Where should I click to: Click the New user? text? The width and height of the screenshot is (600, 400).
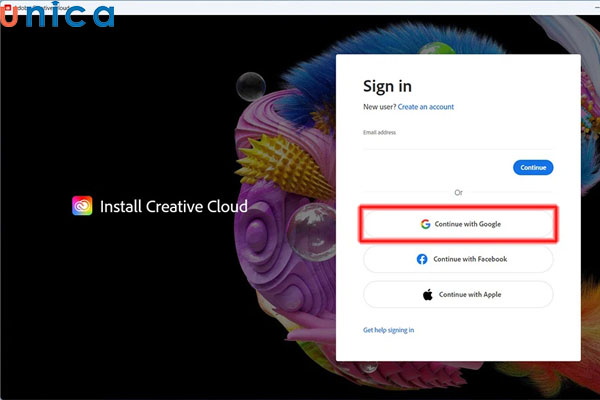click(379, 106)
